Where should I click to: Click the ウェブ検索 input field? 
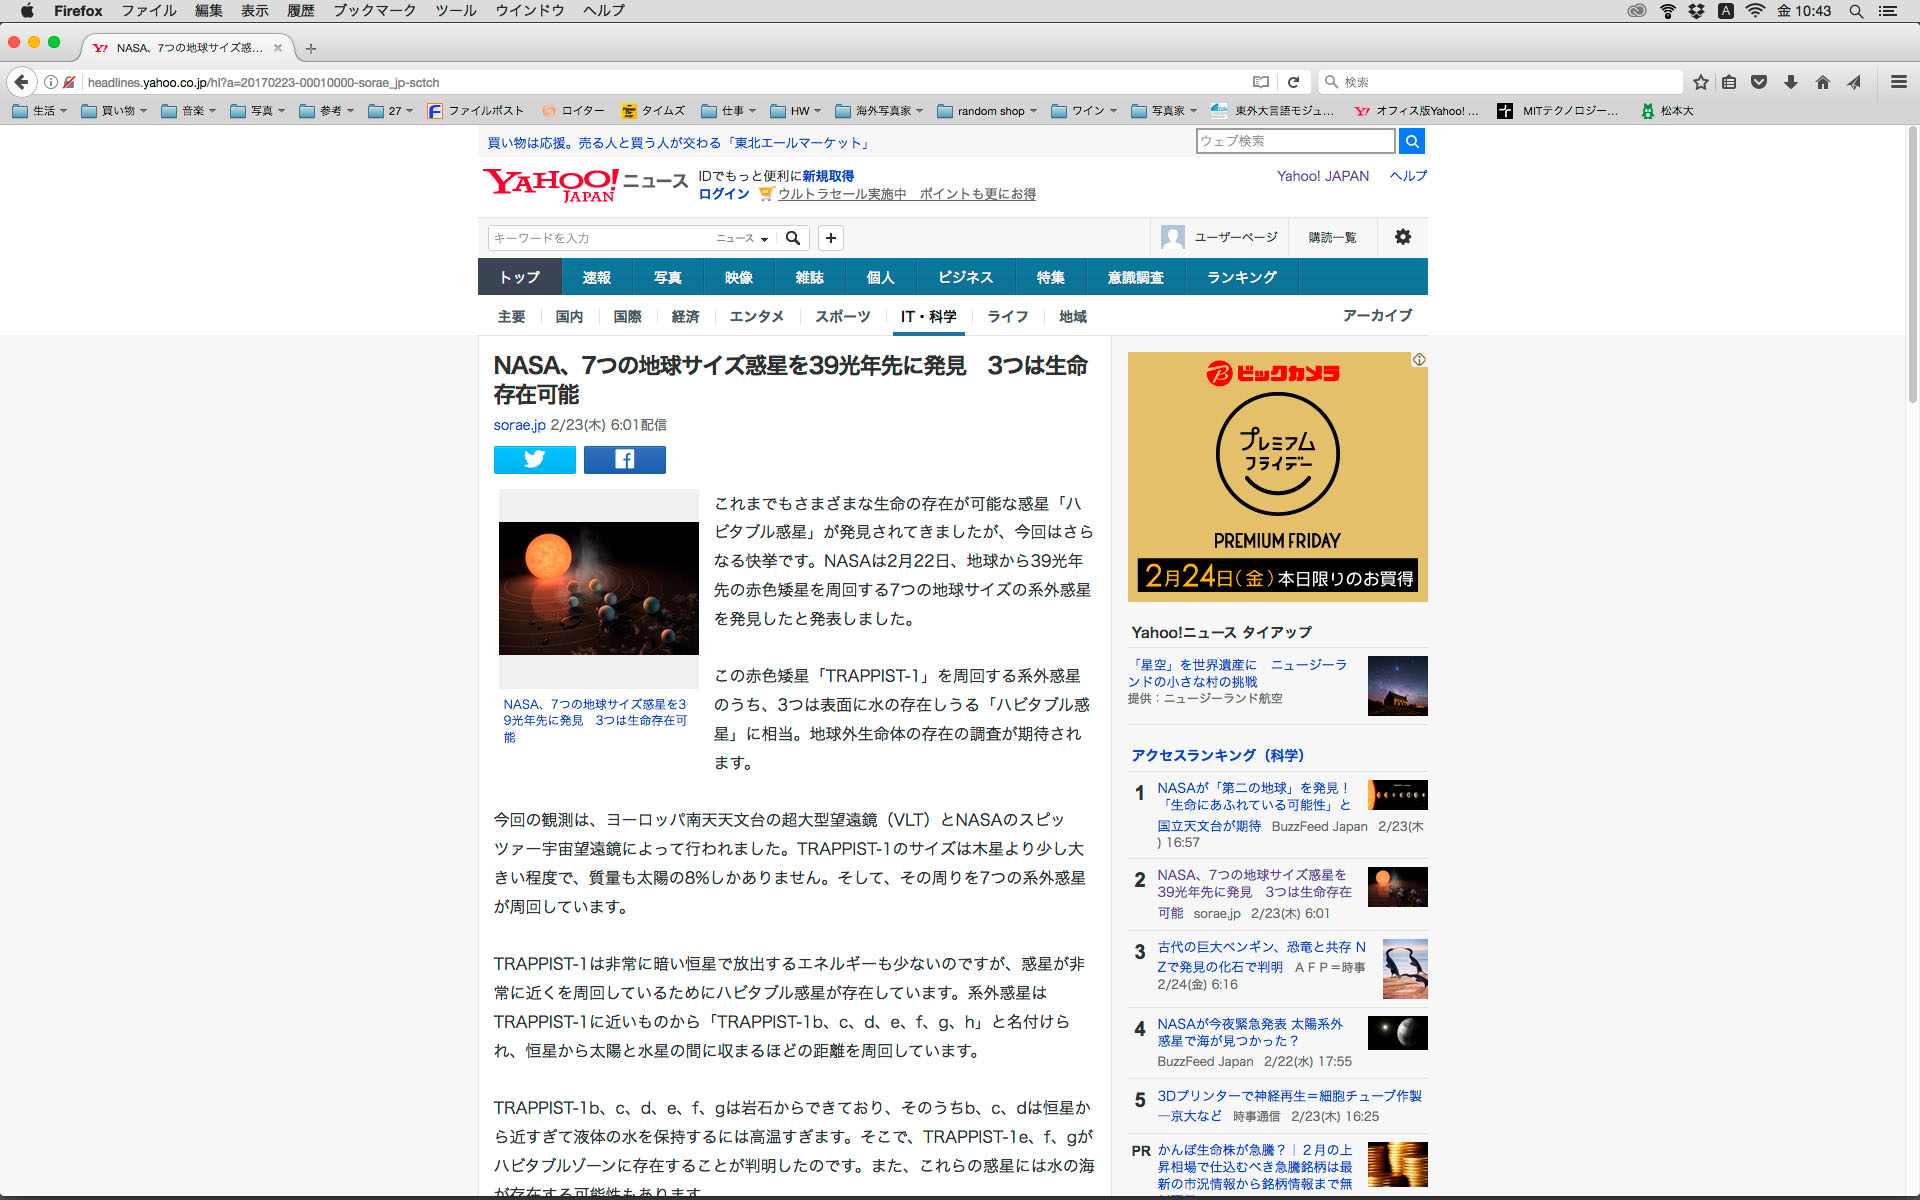coord(1294,141)
